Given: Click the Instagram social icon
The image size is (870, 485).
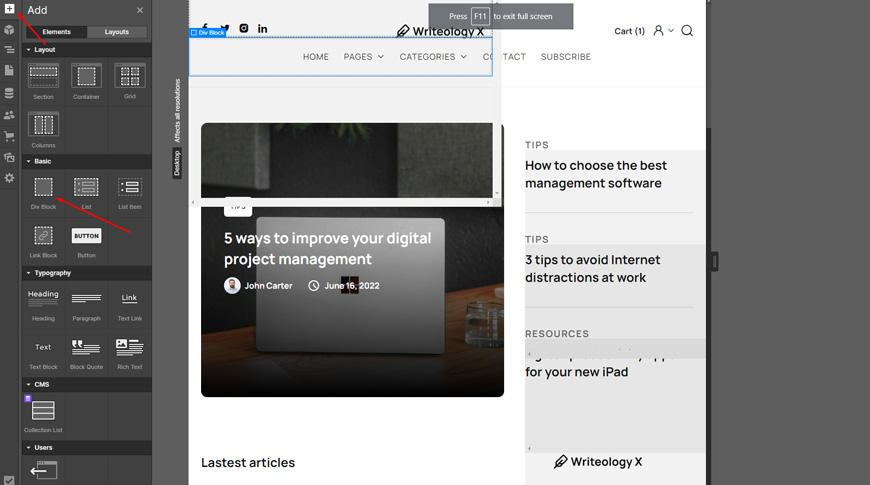Looking at the screenshot, I should coord(244,28).
